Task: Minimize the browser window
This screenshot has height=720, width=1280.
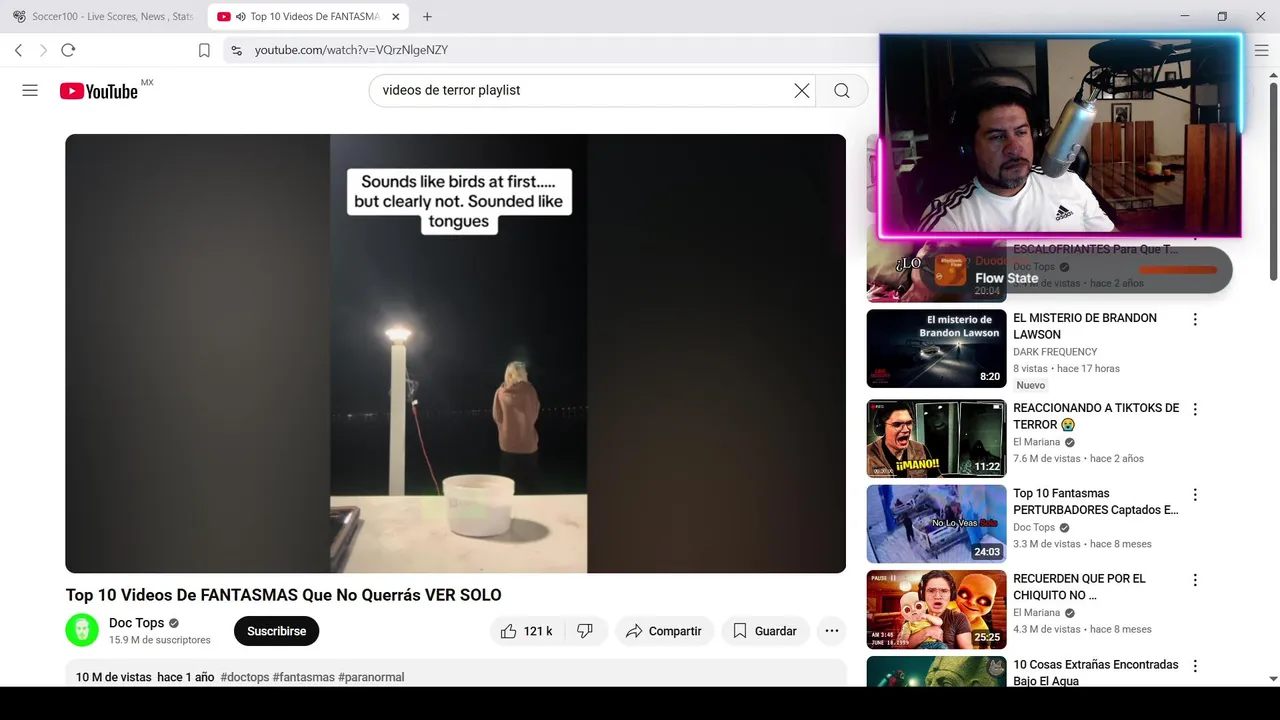Action: click(x=1185, y=16)
